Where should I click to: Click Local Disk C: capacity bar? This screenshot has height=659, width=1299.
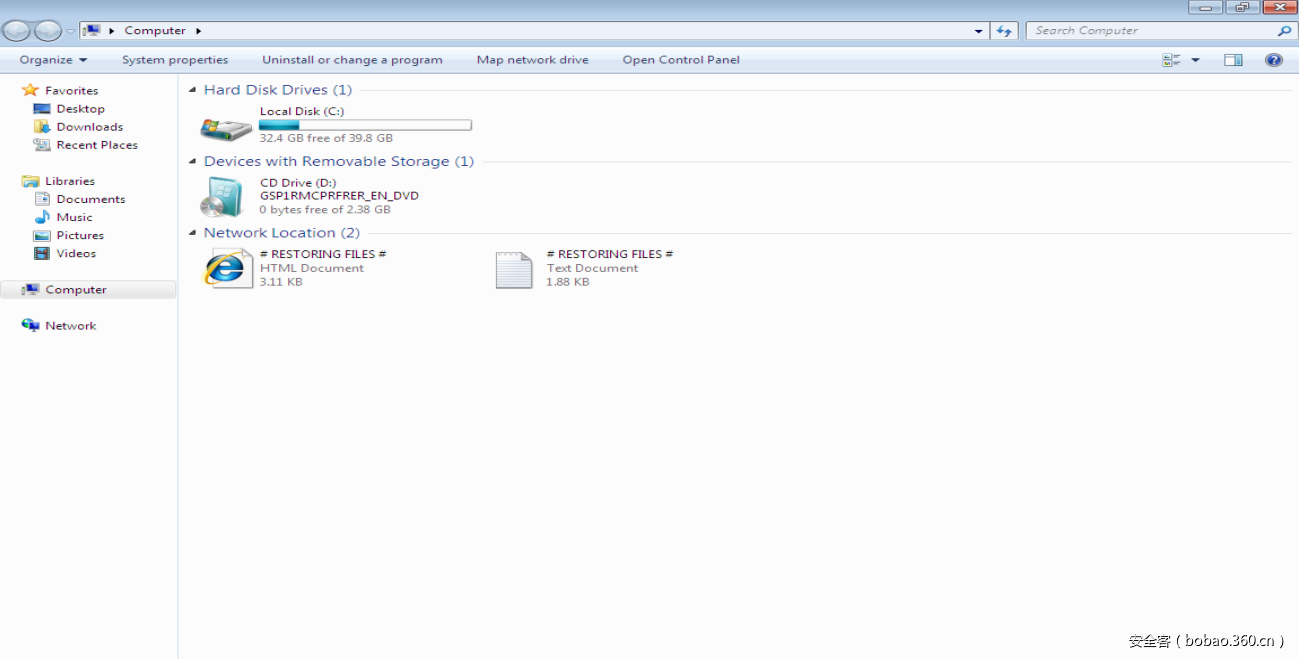[365, 125]
